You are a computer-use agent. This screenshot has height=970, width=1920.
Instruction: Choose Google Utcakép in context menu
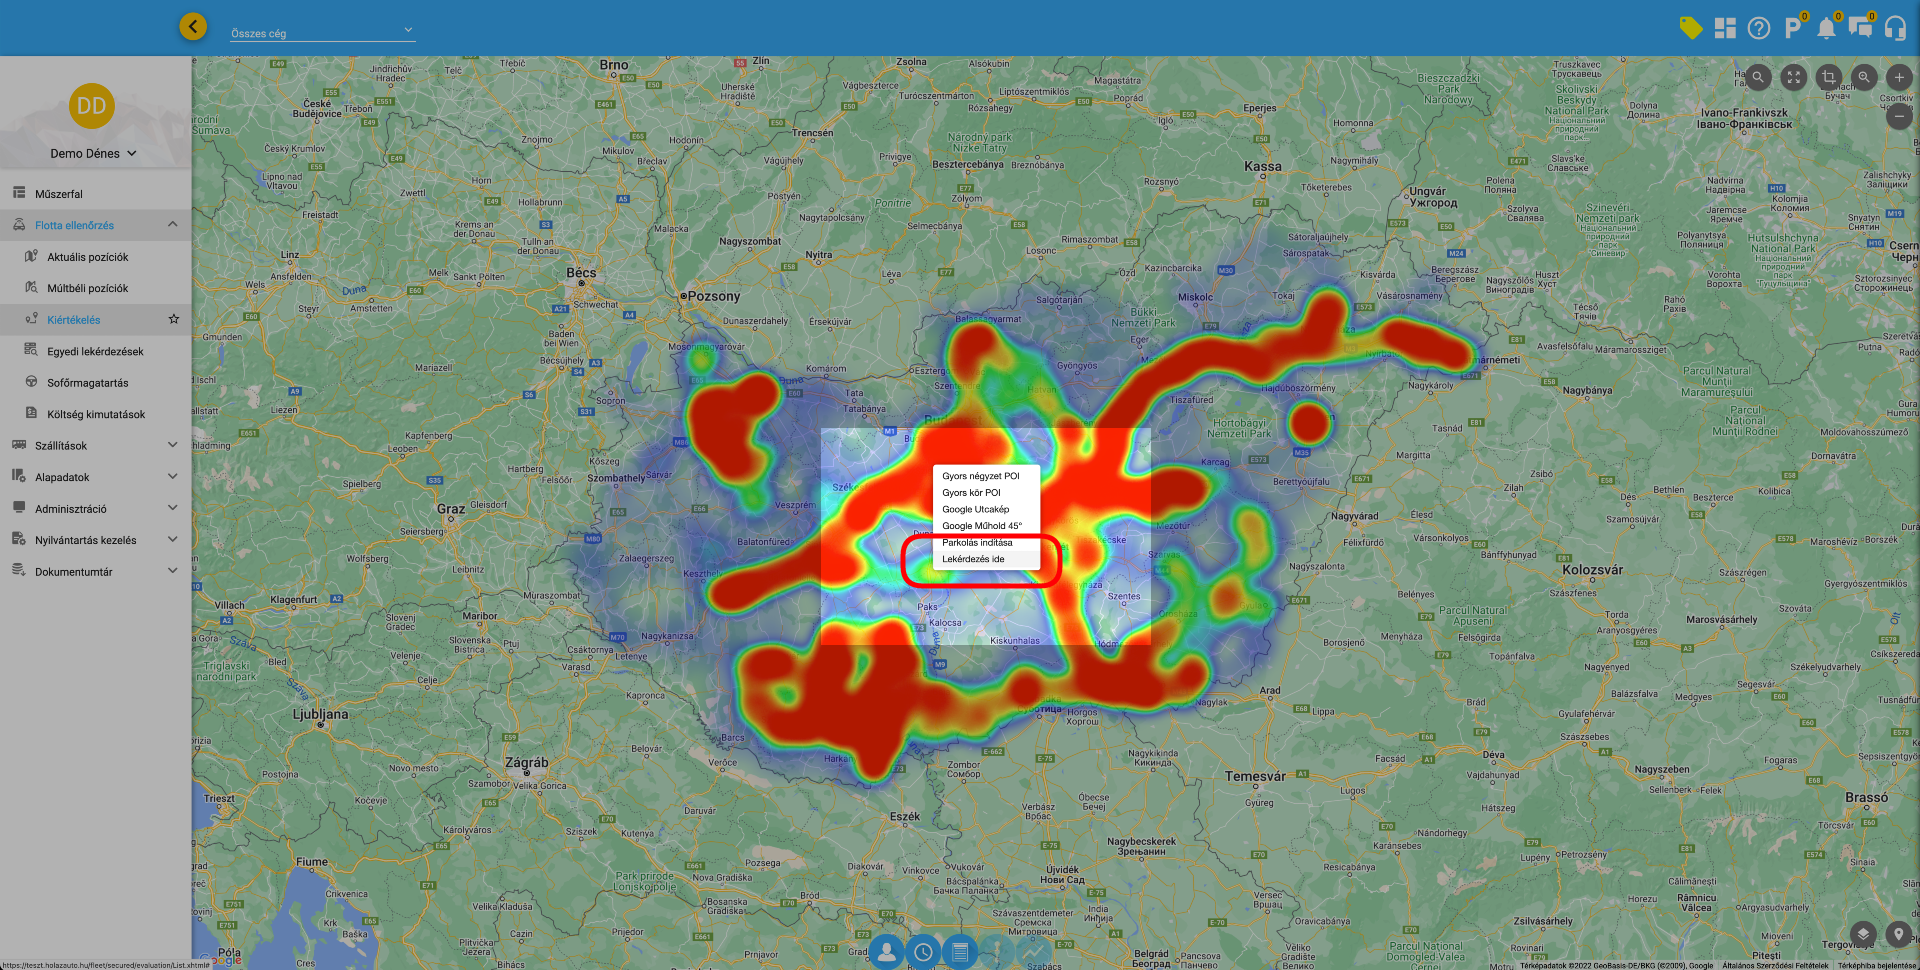click(975, 509)
